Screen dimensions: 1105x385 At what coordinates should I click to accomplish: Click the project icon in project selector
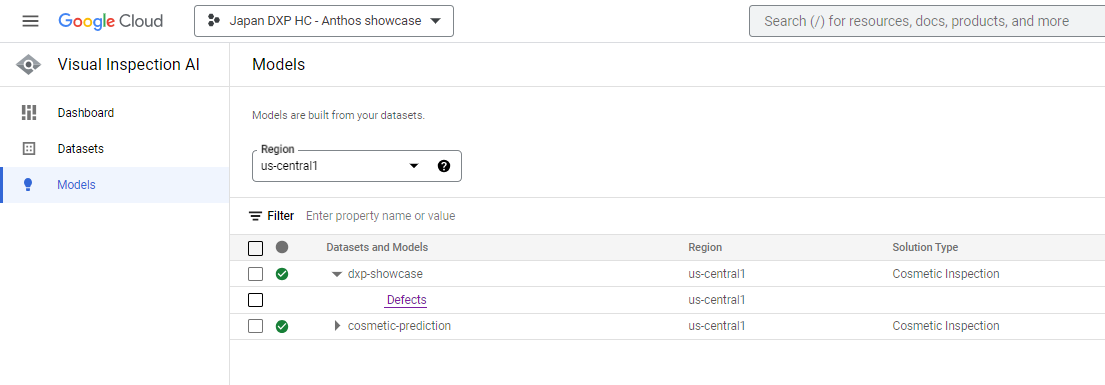point(214,21)
